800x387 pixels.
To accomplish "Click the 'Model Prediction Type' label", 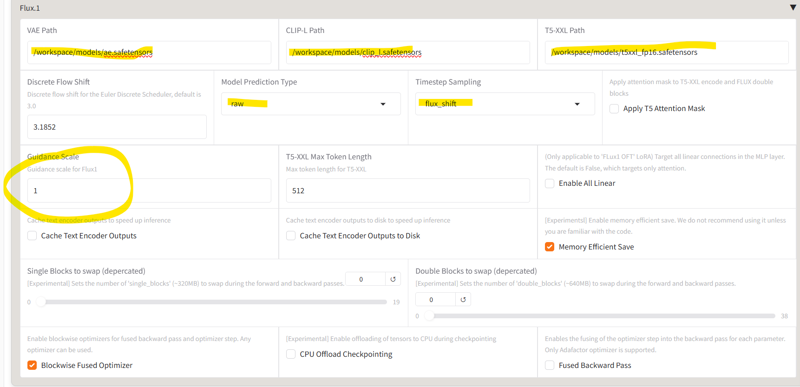I will [x=259, y=82].
